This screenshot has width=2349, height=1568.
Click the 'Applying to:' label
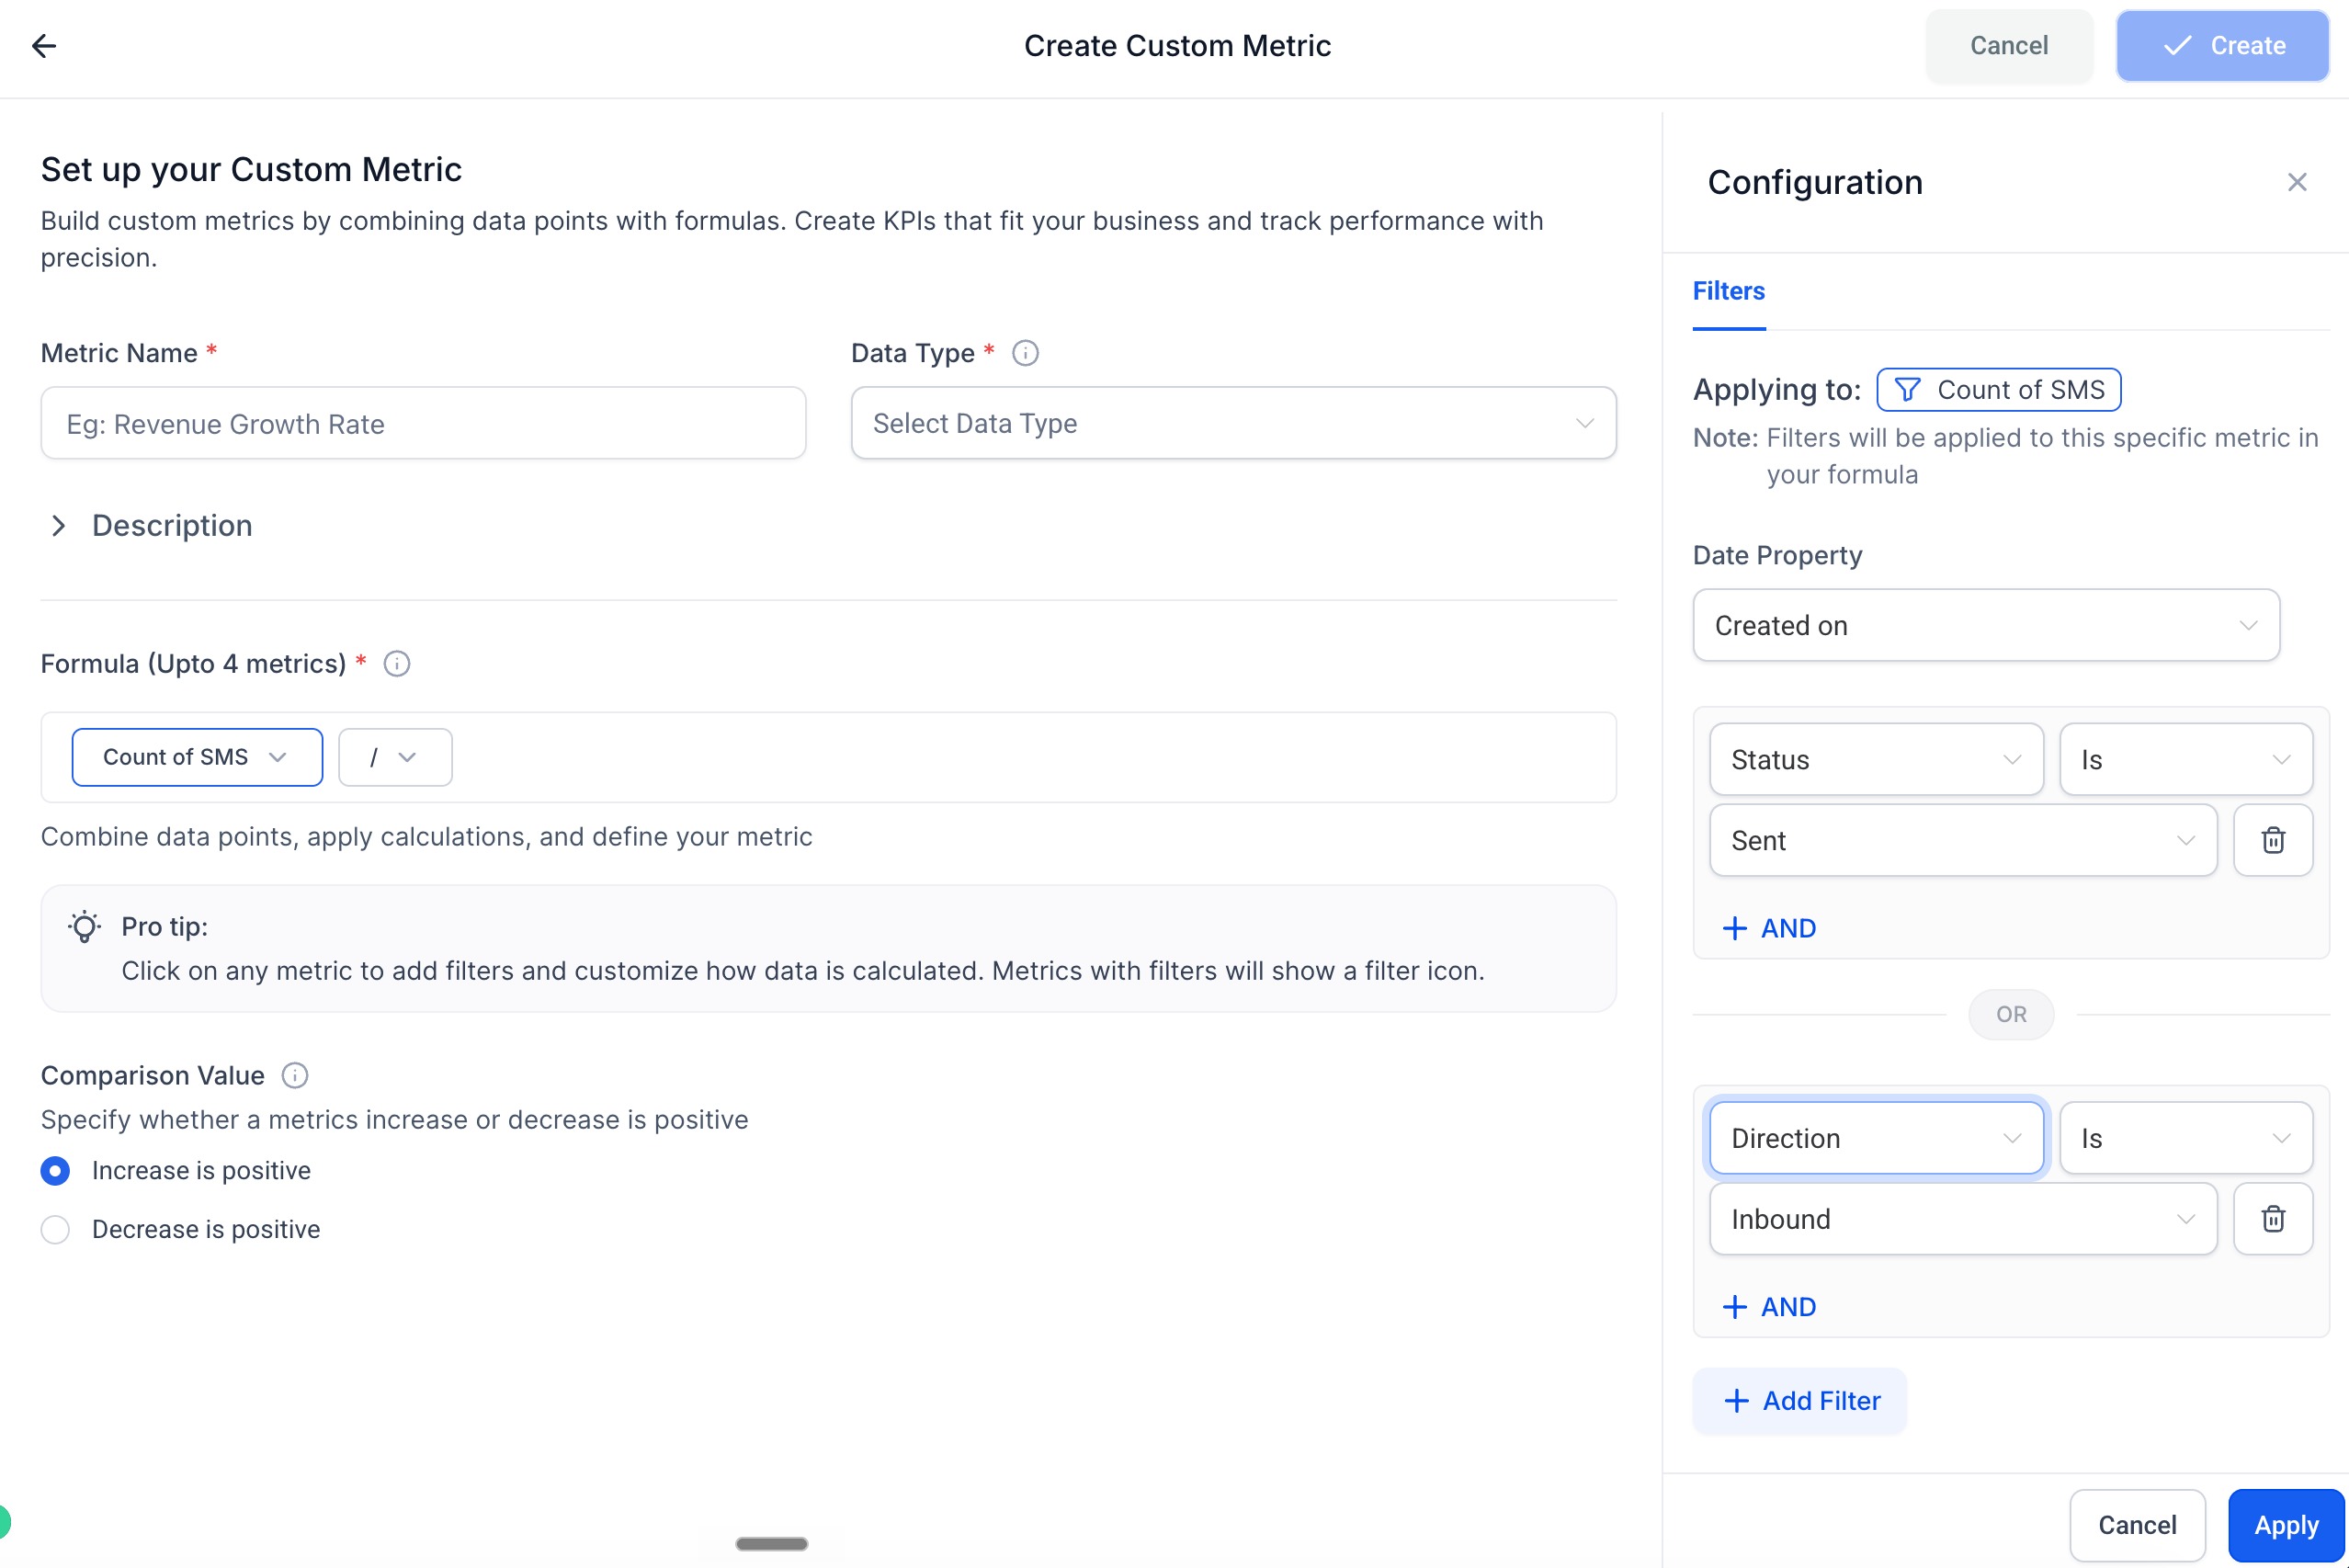pos(1776,390)
